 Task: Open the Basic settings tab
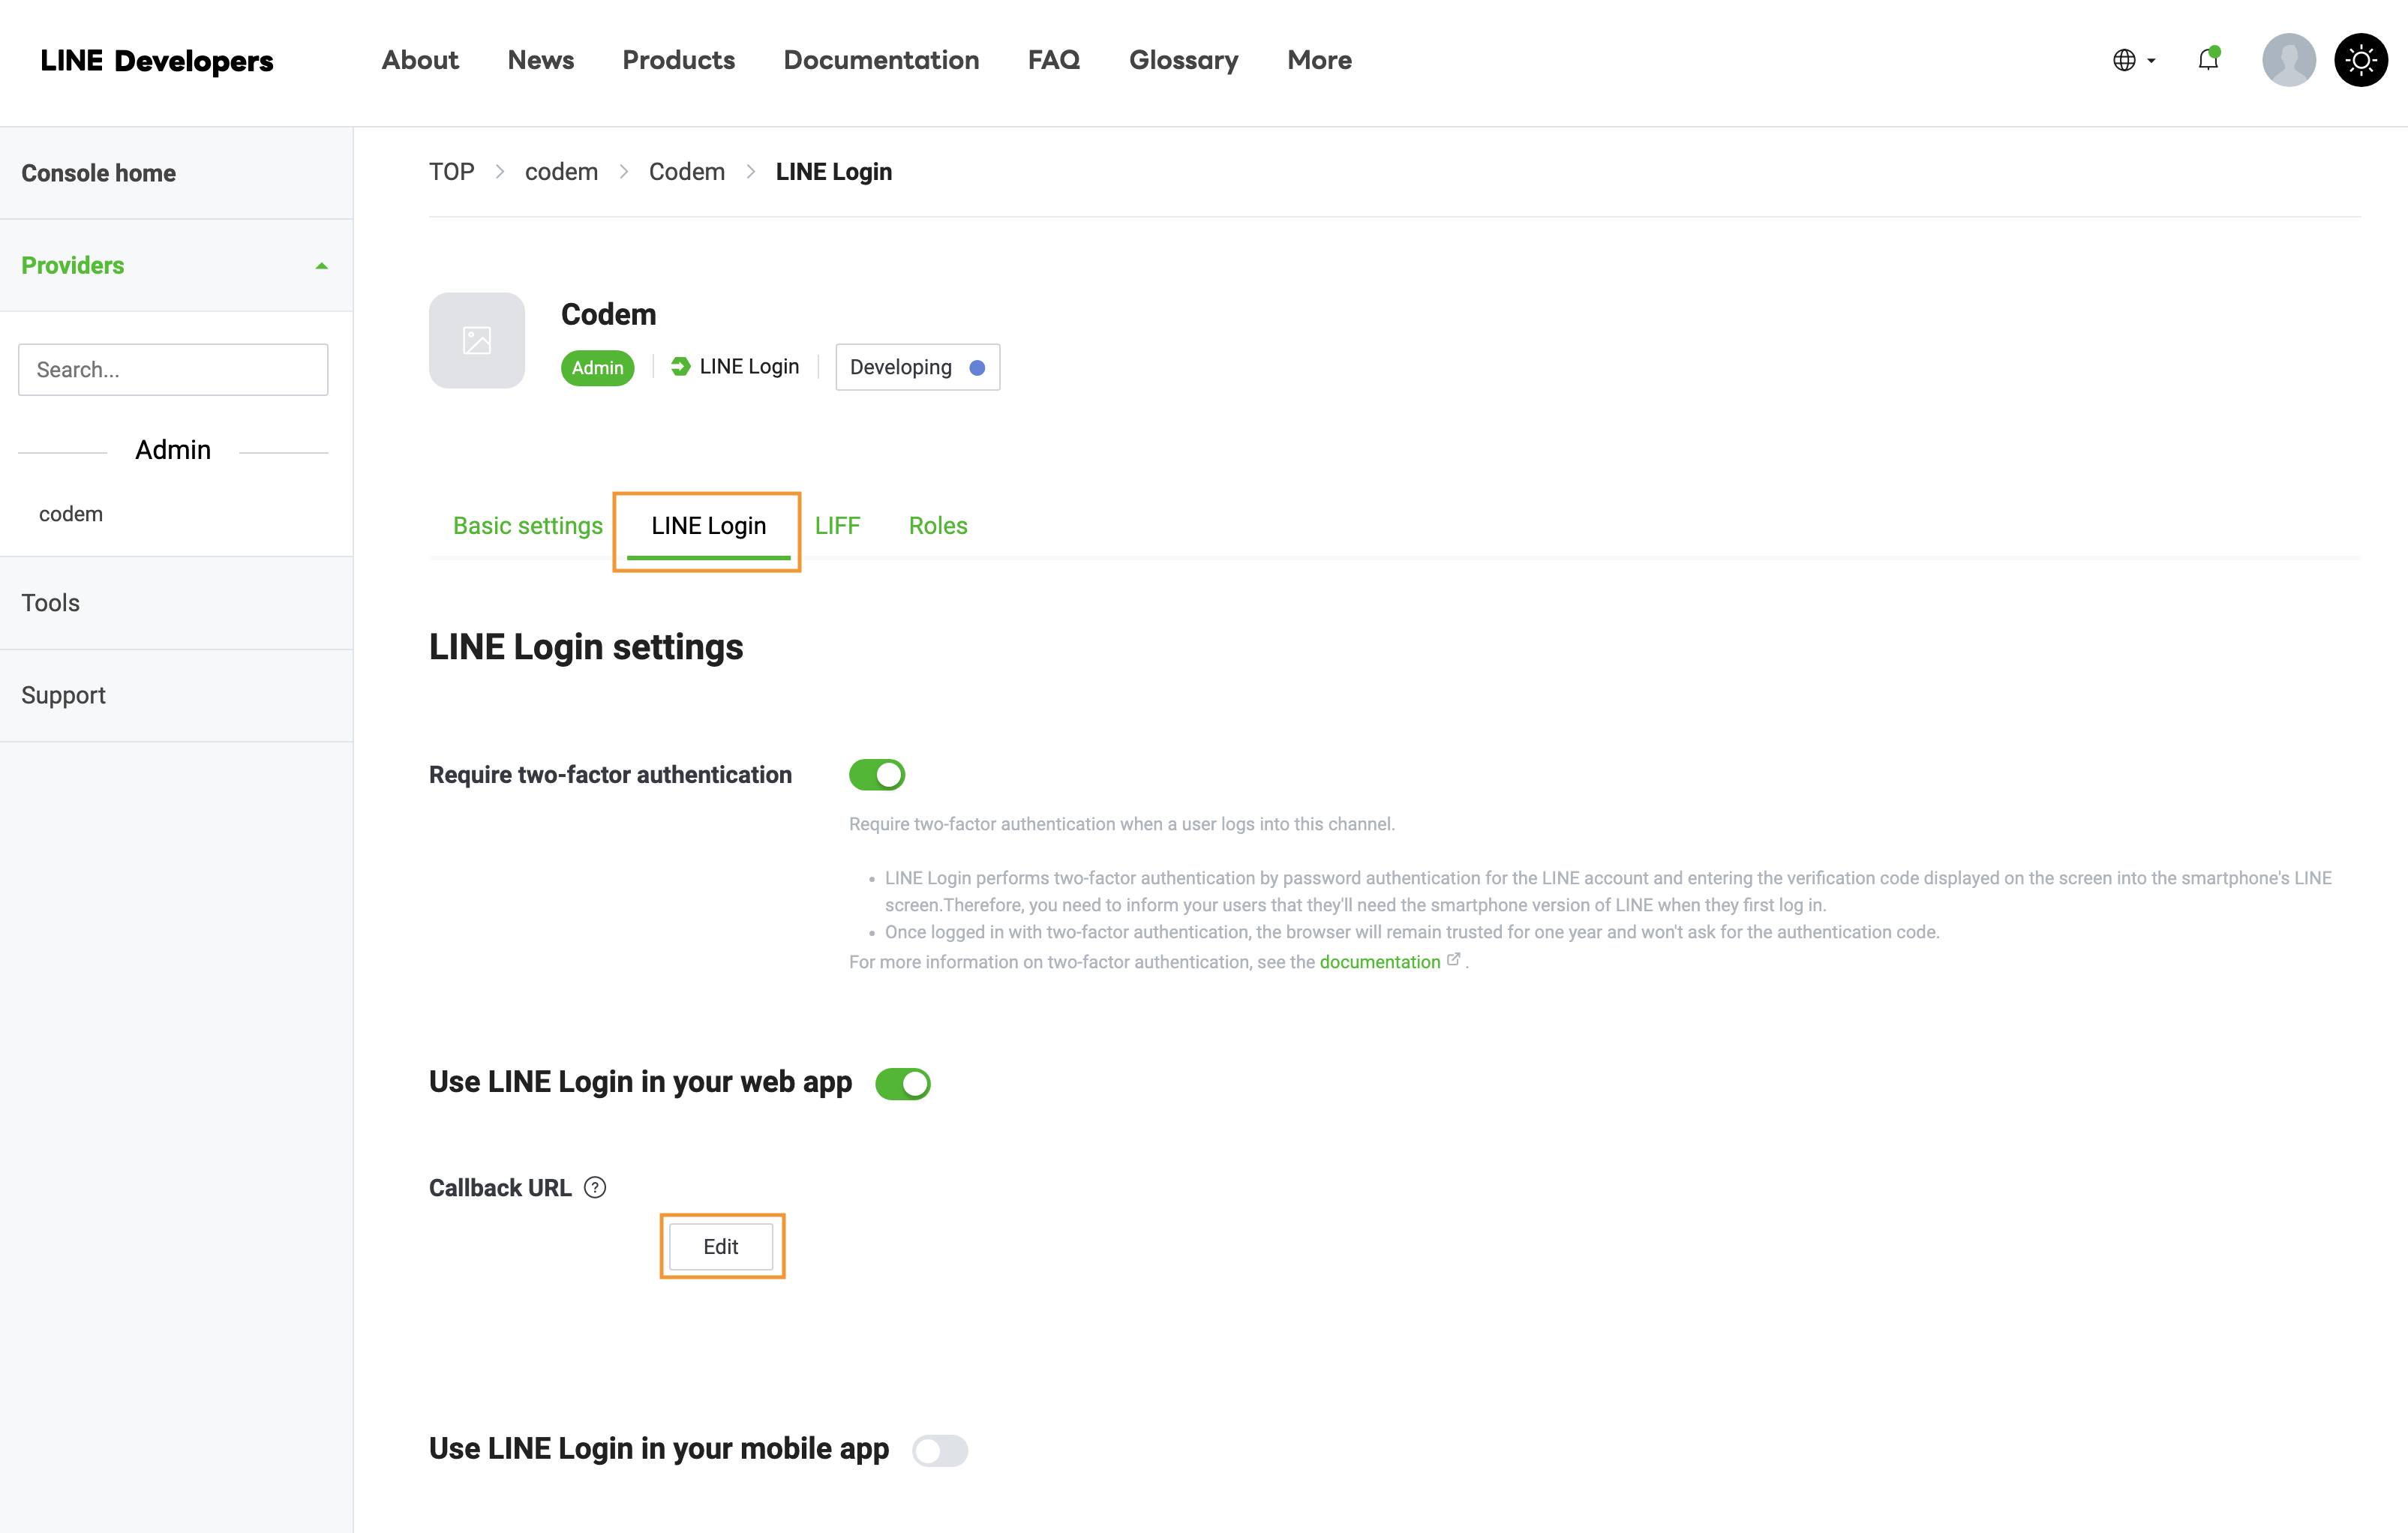pos(527,526)
